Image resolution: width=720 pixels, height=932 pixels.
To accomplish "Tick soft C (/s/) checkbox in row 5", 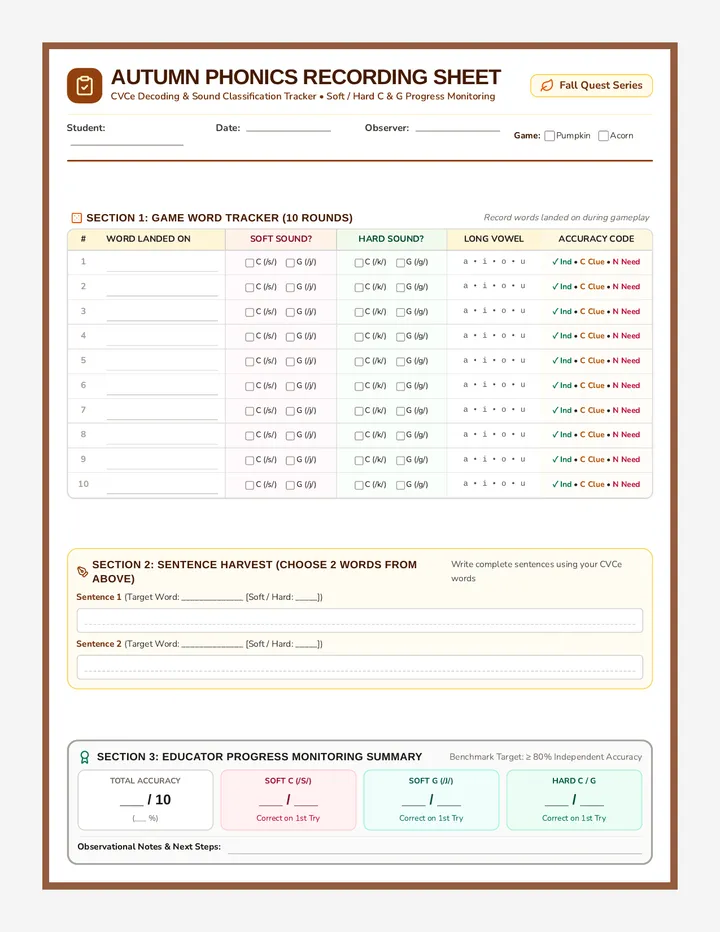I will click(x=250, y=361).
